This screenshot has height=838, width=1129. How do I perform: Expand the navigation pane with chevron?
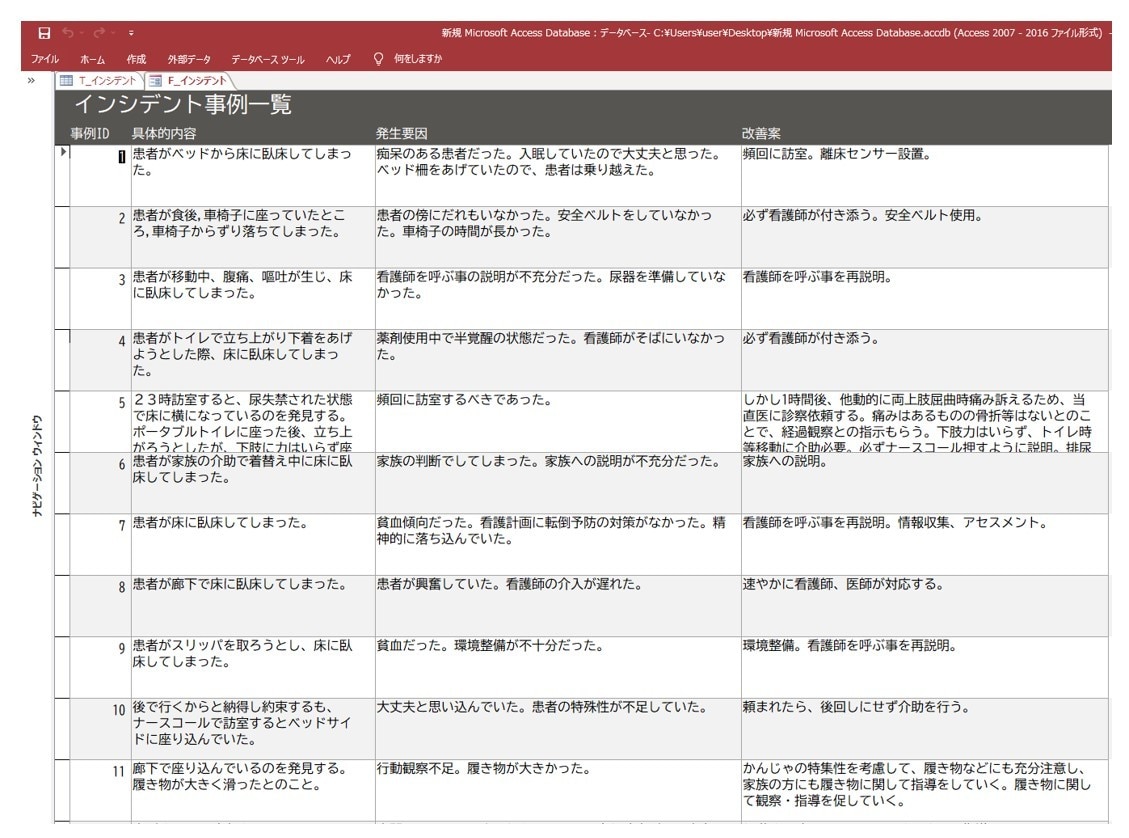coord(31,81)
